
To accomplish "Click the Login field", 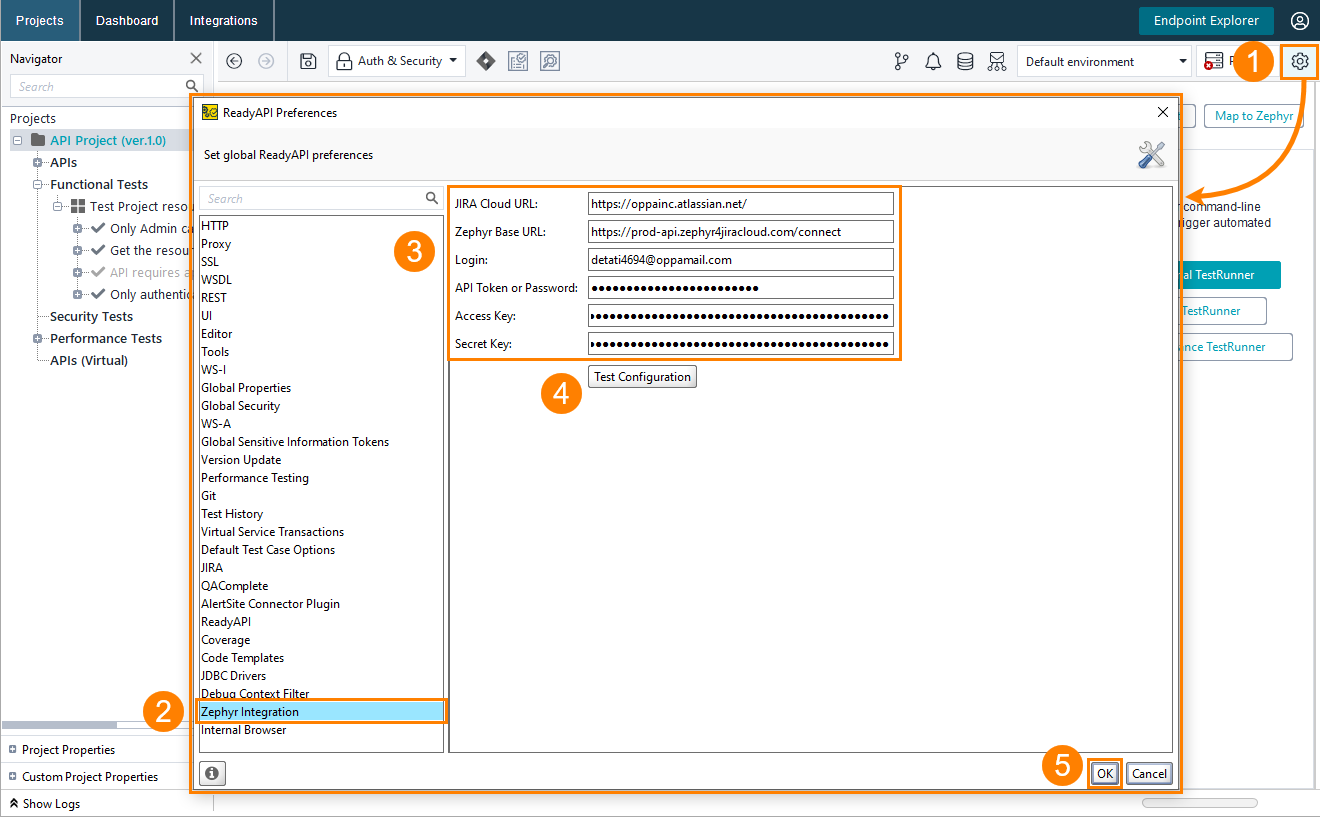I will coord(741,259).
